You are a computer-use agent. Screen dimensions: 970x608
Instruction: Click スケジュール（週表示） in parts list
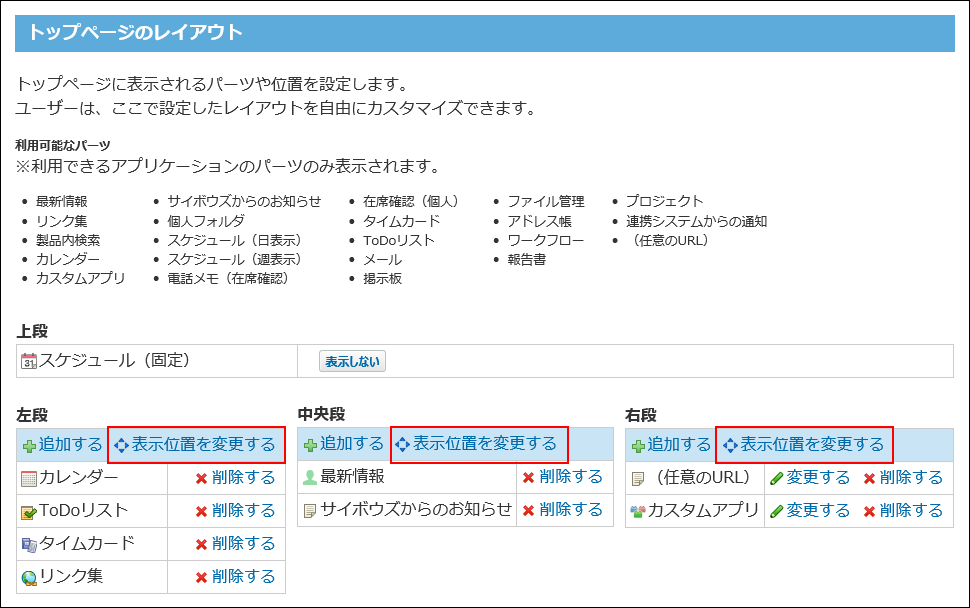234,259
